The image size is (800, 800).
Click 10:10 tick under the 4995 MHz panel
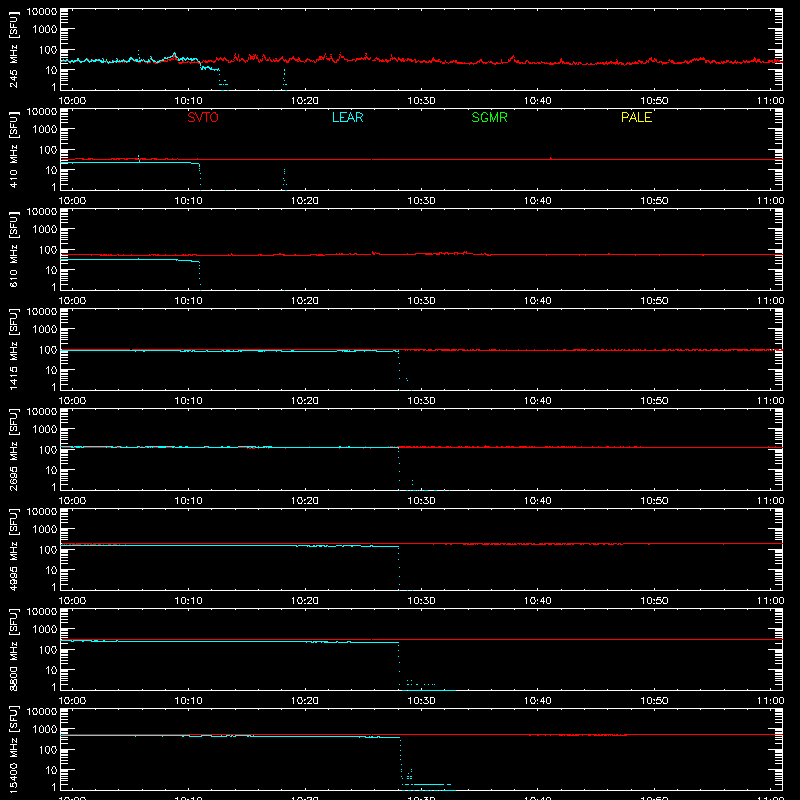[188, 601]
